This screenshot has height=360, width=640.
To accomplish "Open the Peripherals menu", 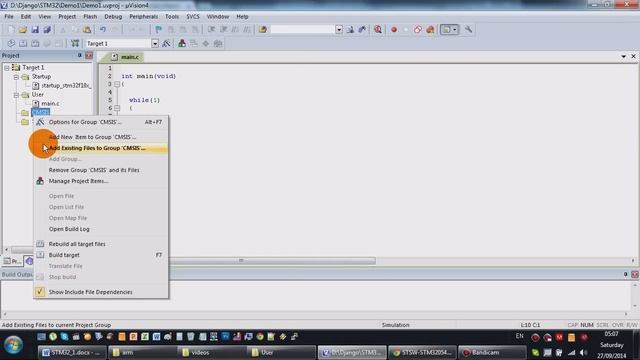I will coord(143,17).
